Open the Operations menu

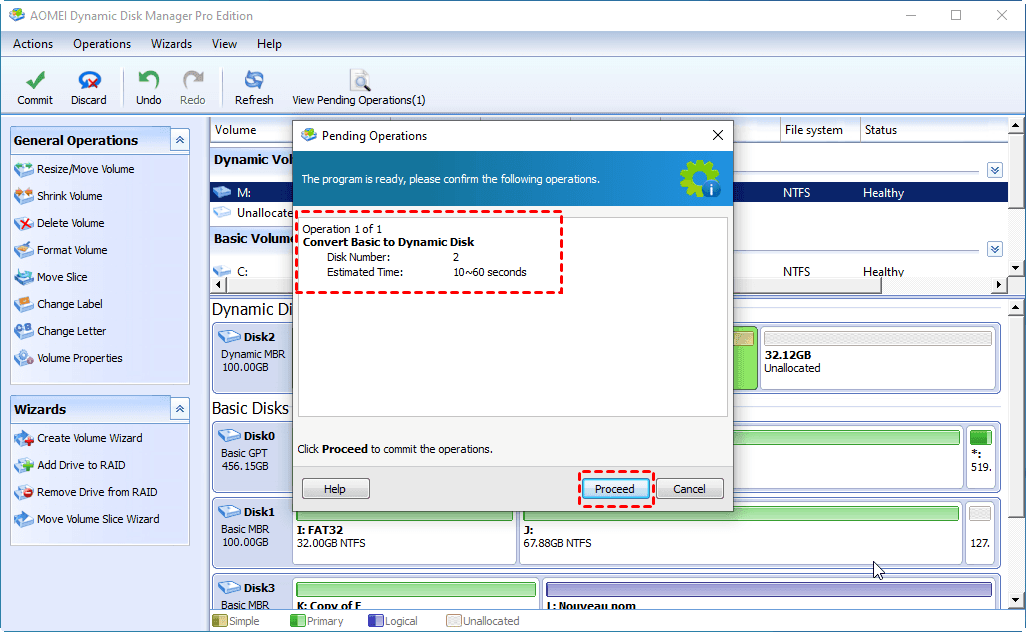102,44
